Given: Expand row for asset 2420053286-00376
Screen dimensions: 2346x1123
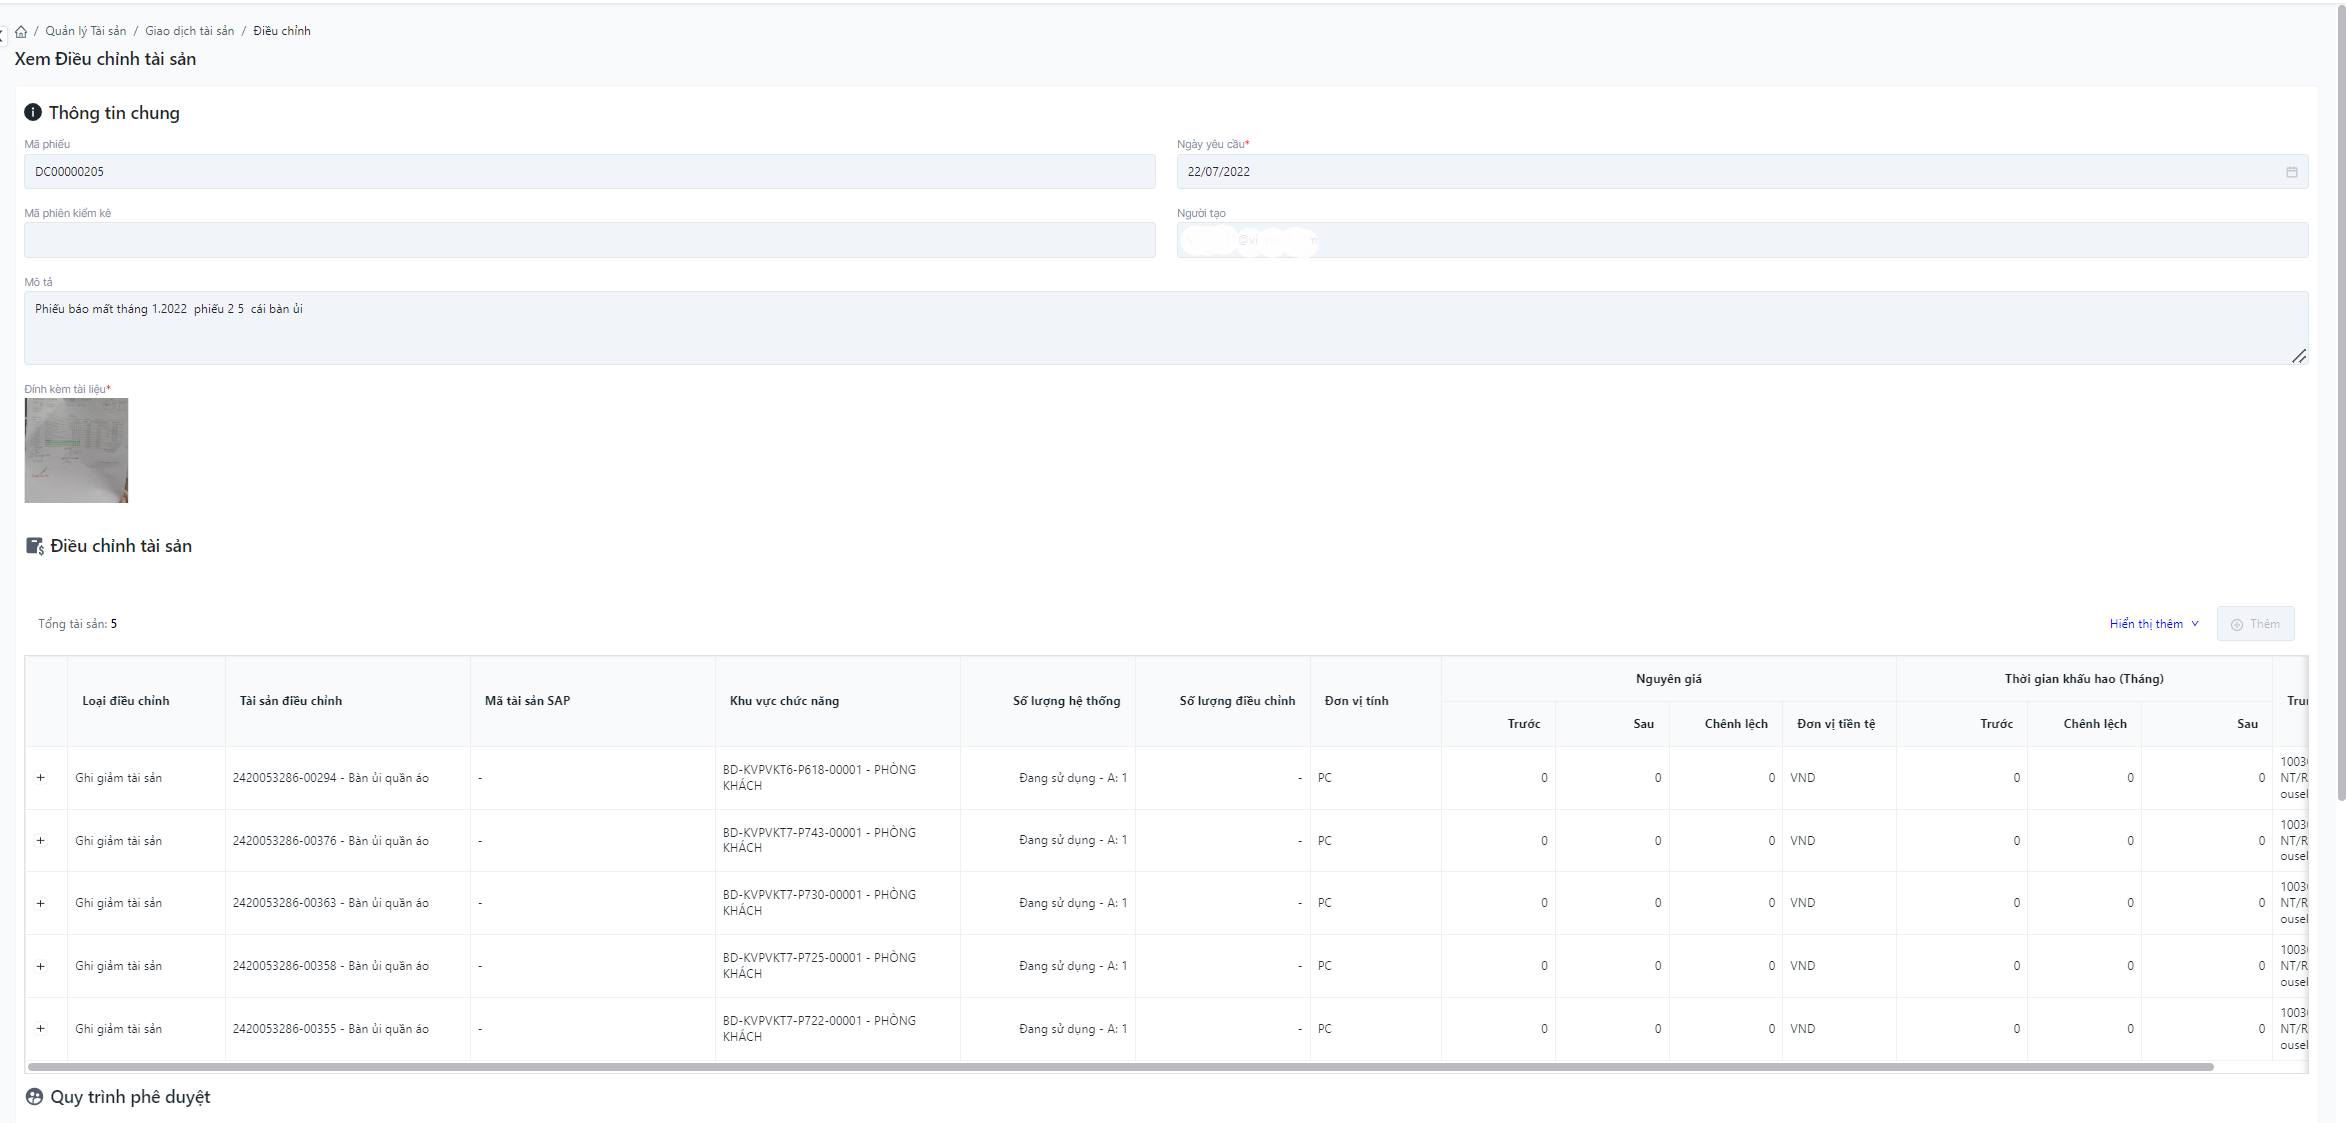Looking at the screenshot, I should tap(41, 841).
